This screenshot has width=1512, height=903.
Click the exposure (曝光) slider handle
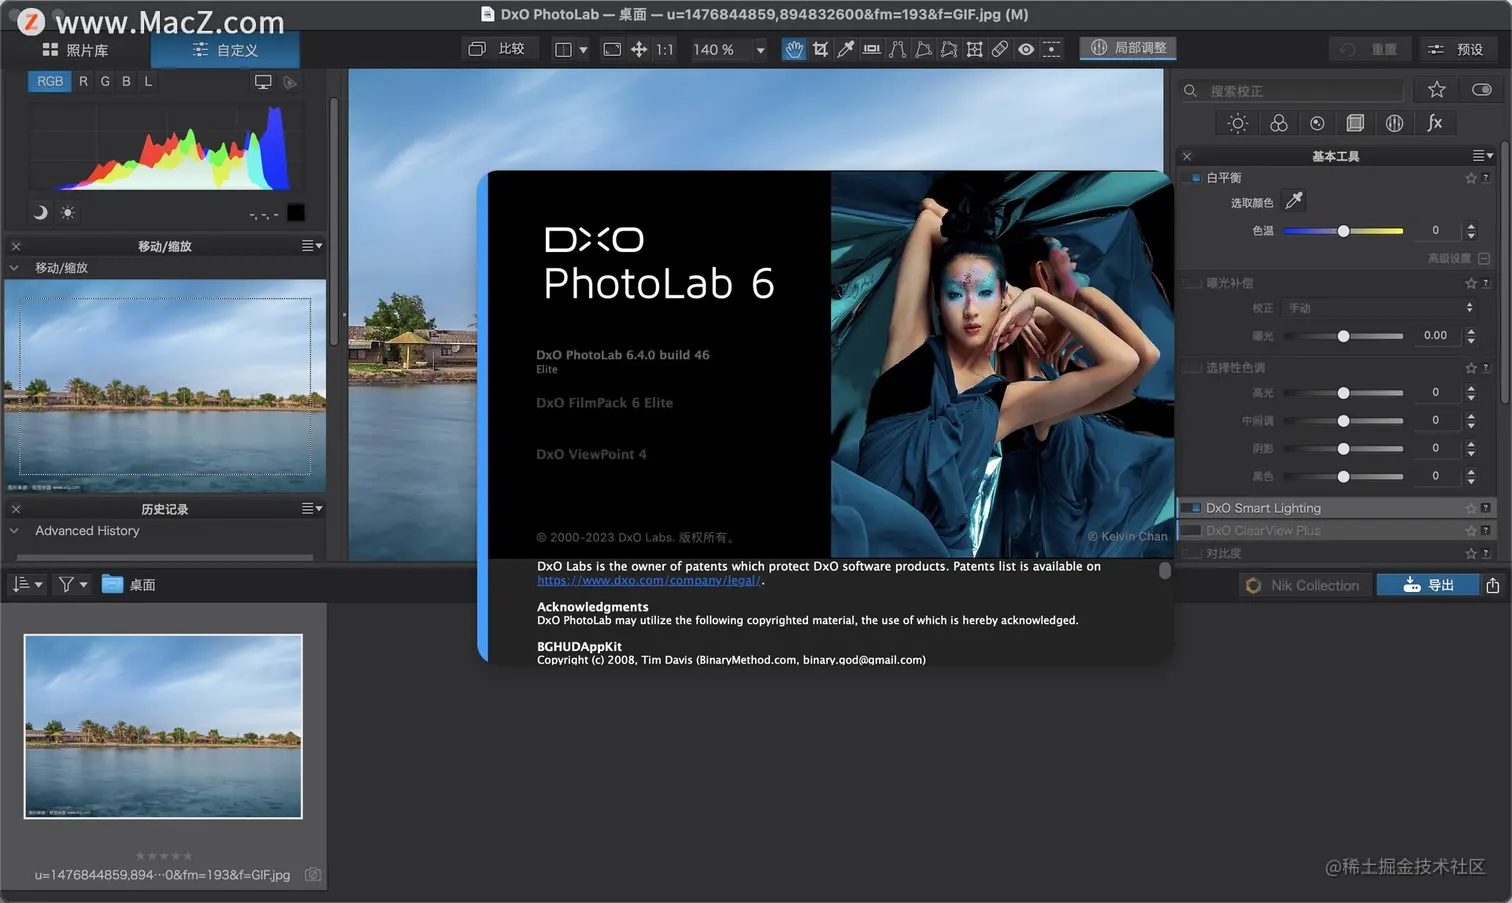coord(1343,336)
